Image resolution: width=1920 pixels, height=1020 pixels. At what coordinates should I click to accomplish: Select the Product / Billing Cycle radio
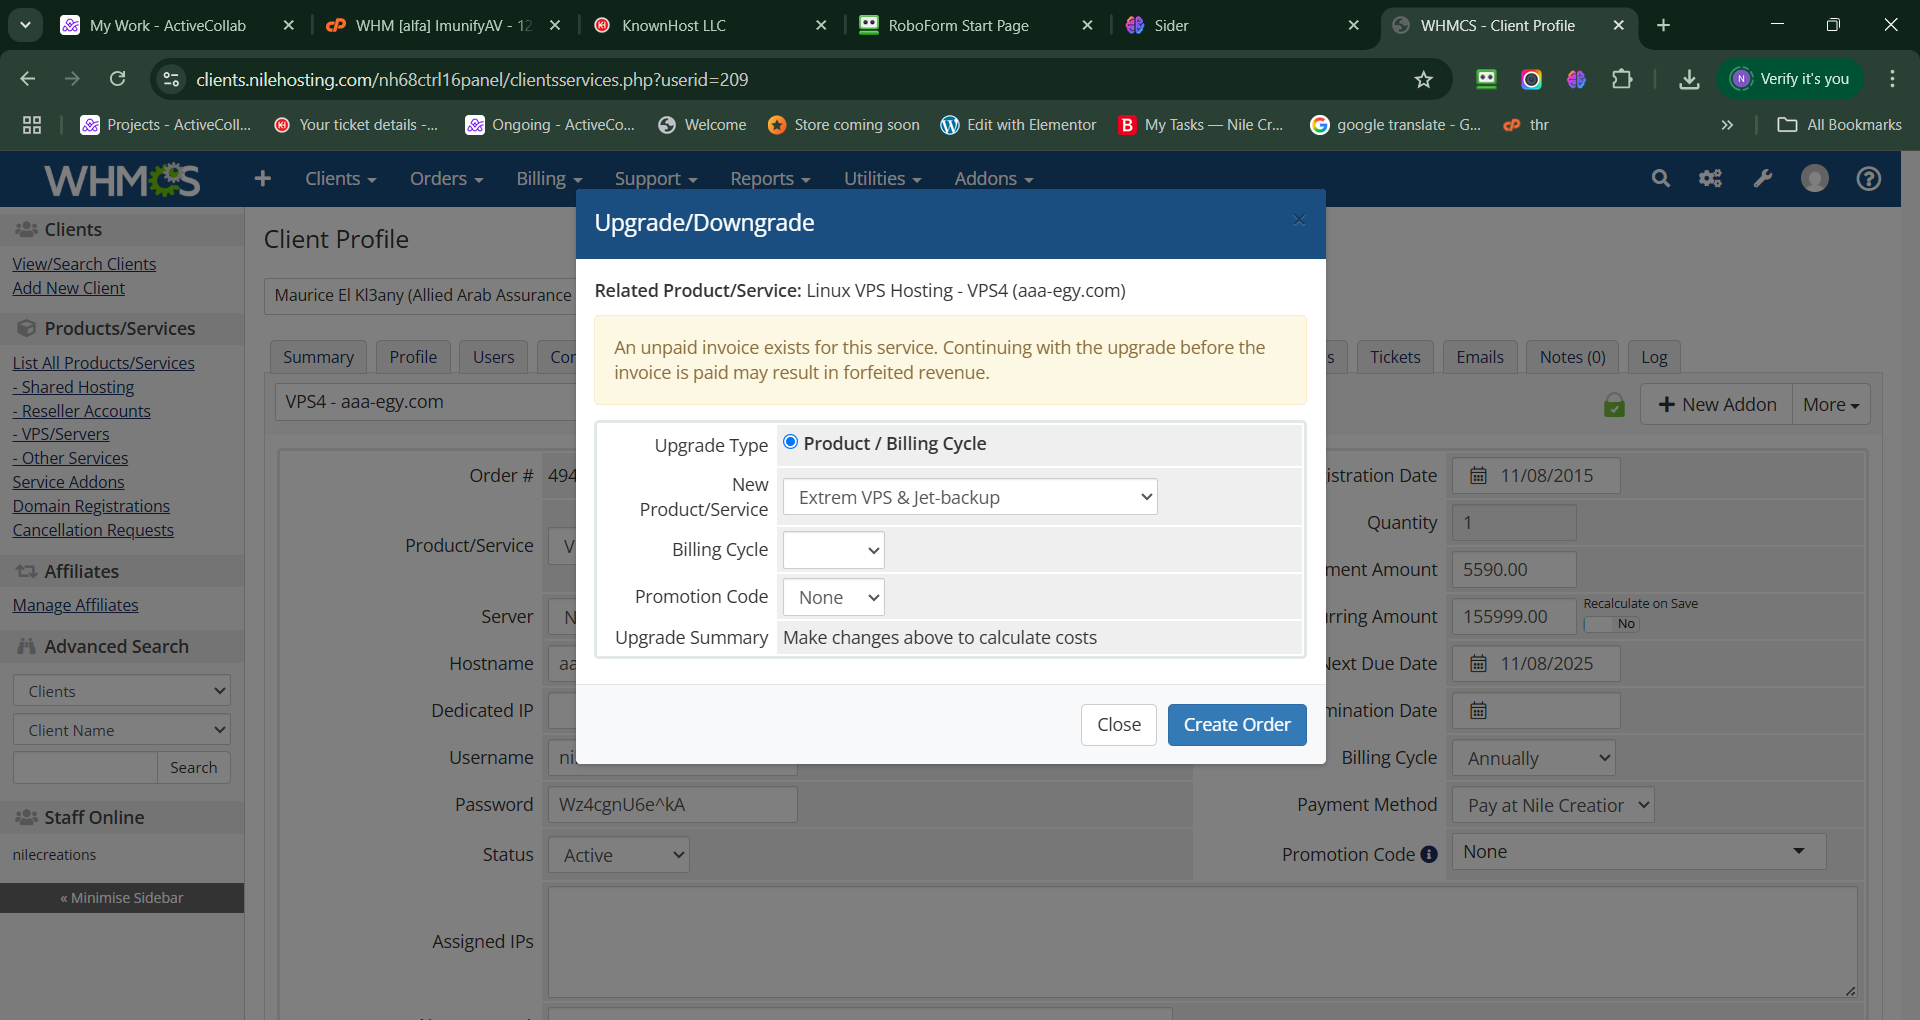pos(790,442)
